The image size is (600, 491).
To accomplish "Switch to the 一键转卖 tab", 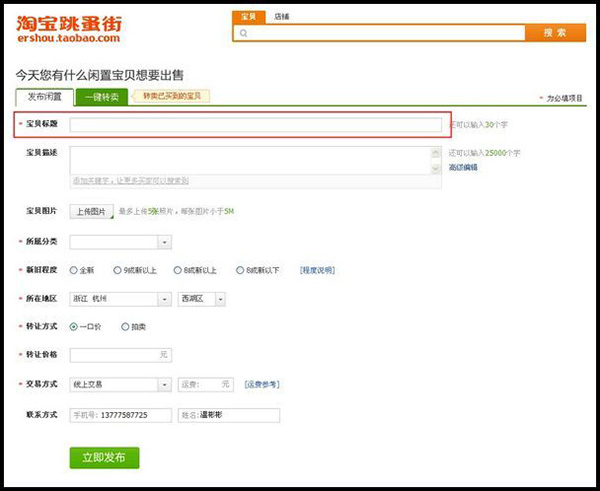I will 102,97.
